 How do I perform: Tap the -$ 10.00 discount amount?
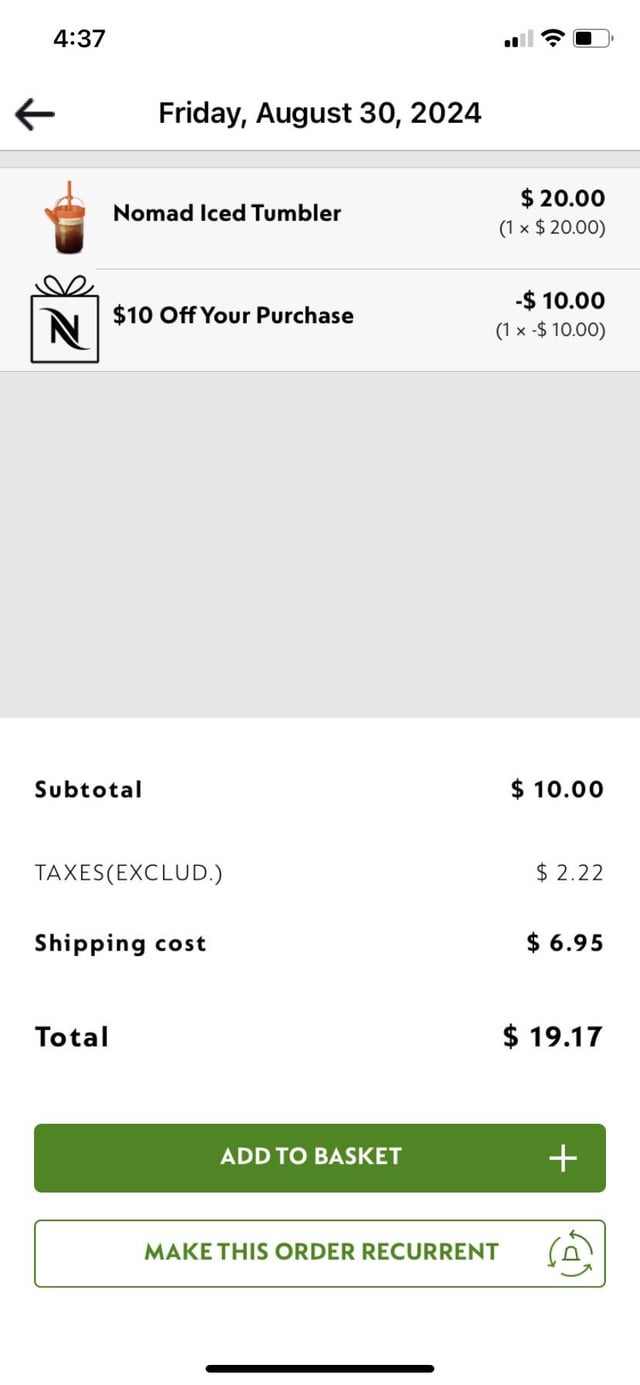coord(558,301)
